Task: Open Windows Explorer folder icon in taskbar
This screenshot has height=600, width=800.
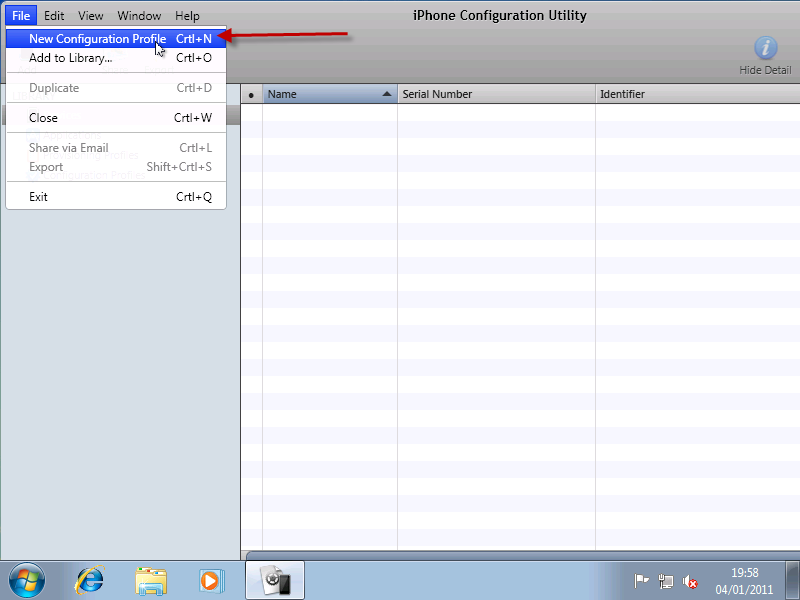Action: 151,580
